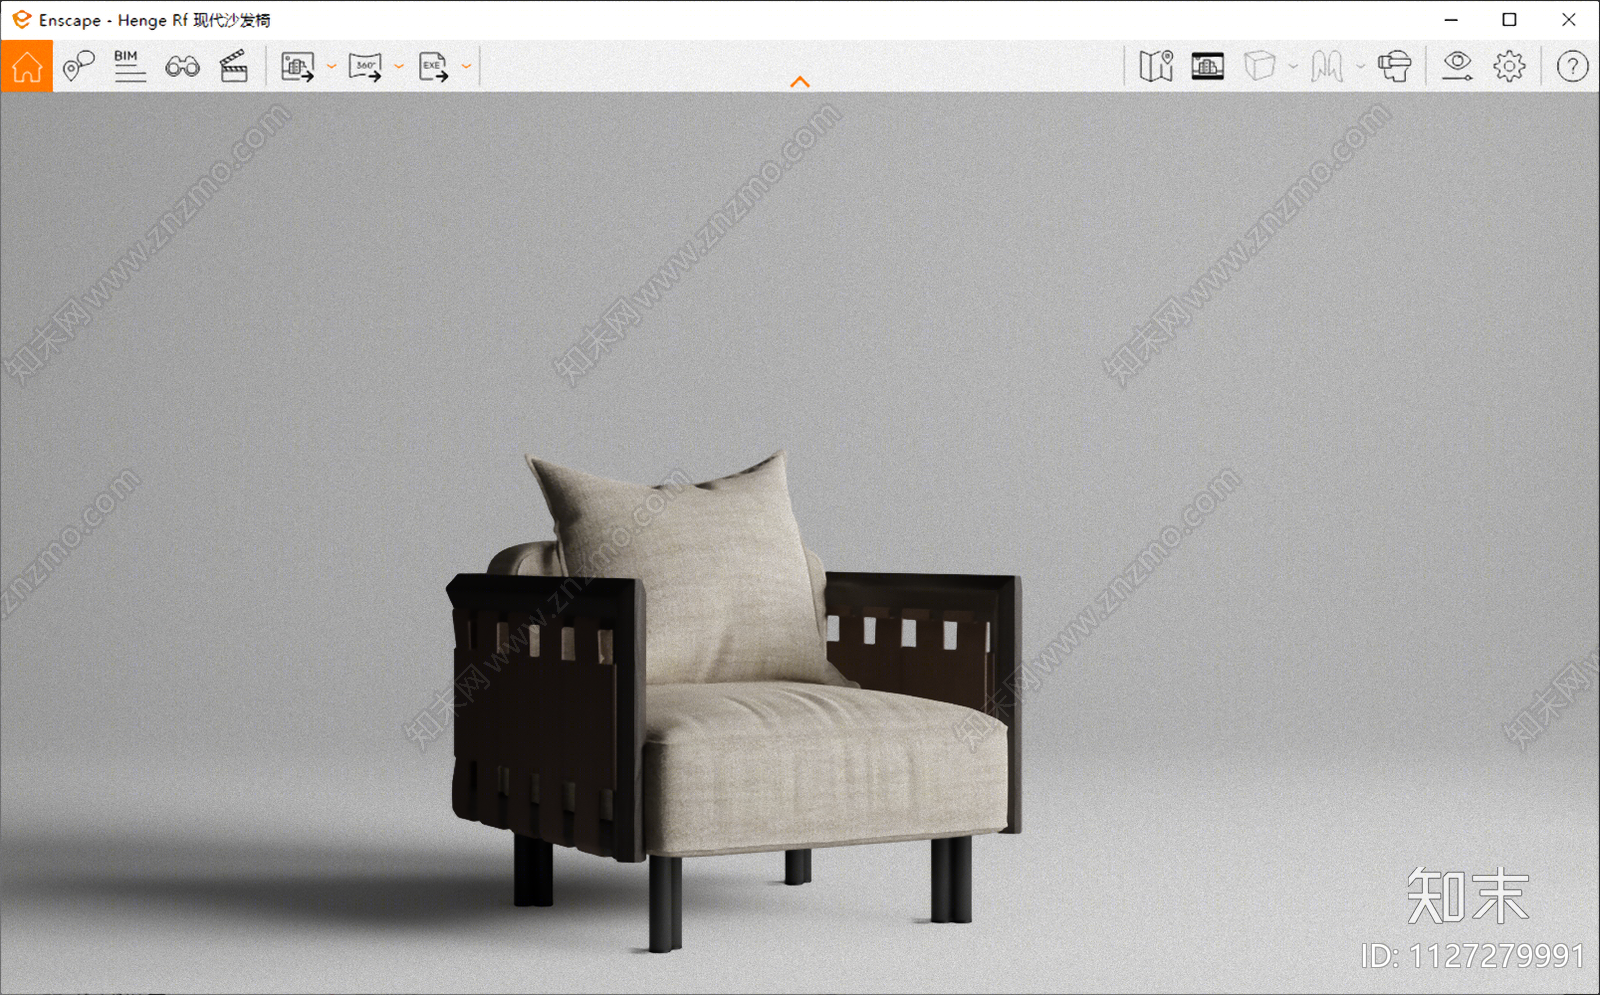Expand the 360 panorama dropdown arrow
The image size is (1600, 995).
pos(398,67)
